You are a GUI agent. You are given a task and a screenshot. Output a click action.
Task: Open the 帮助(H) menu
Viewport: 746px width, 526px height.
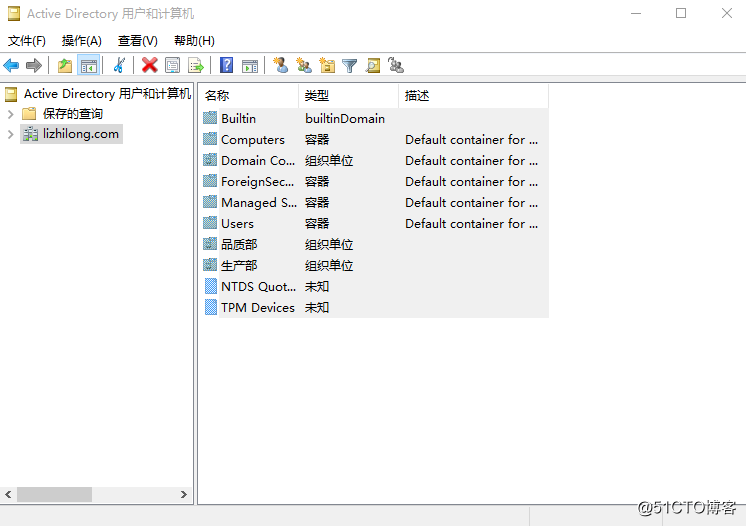coord(194,41)
